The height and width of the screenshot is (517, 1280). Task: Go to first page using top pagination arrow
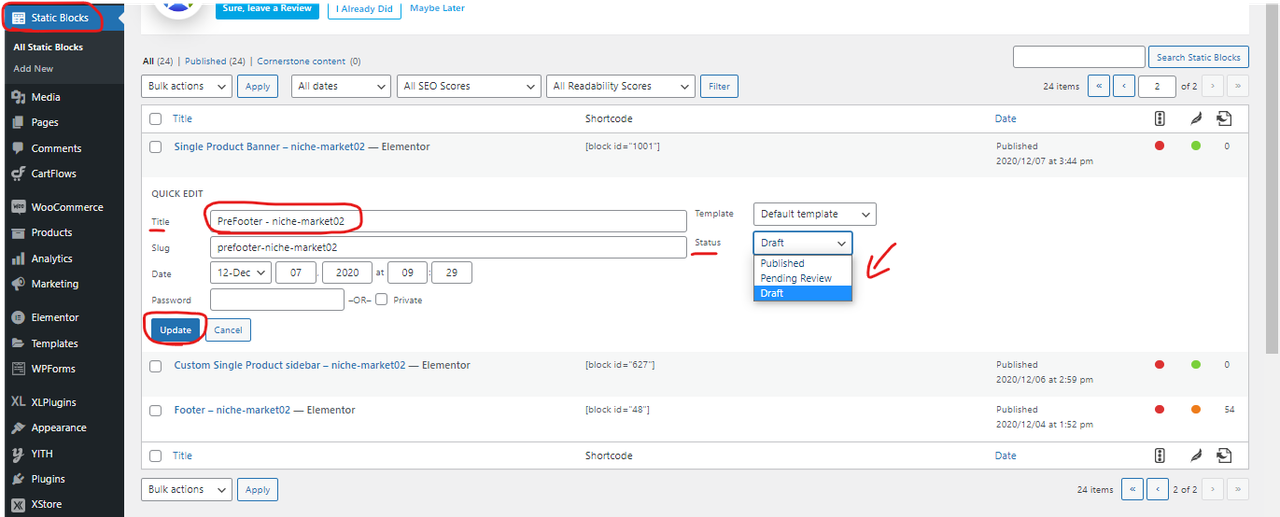(1098, 86)
